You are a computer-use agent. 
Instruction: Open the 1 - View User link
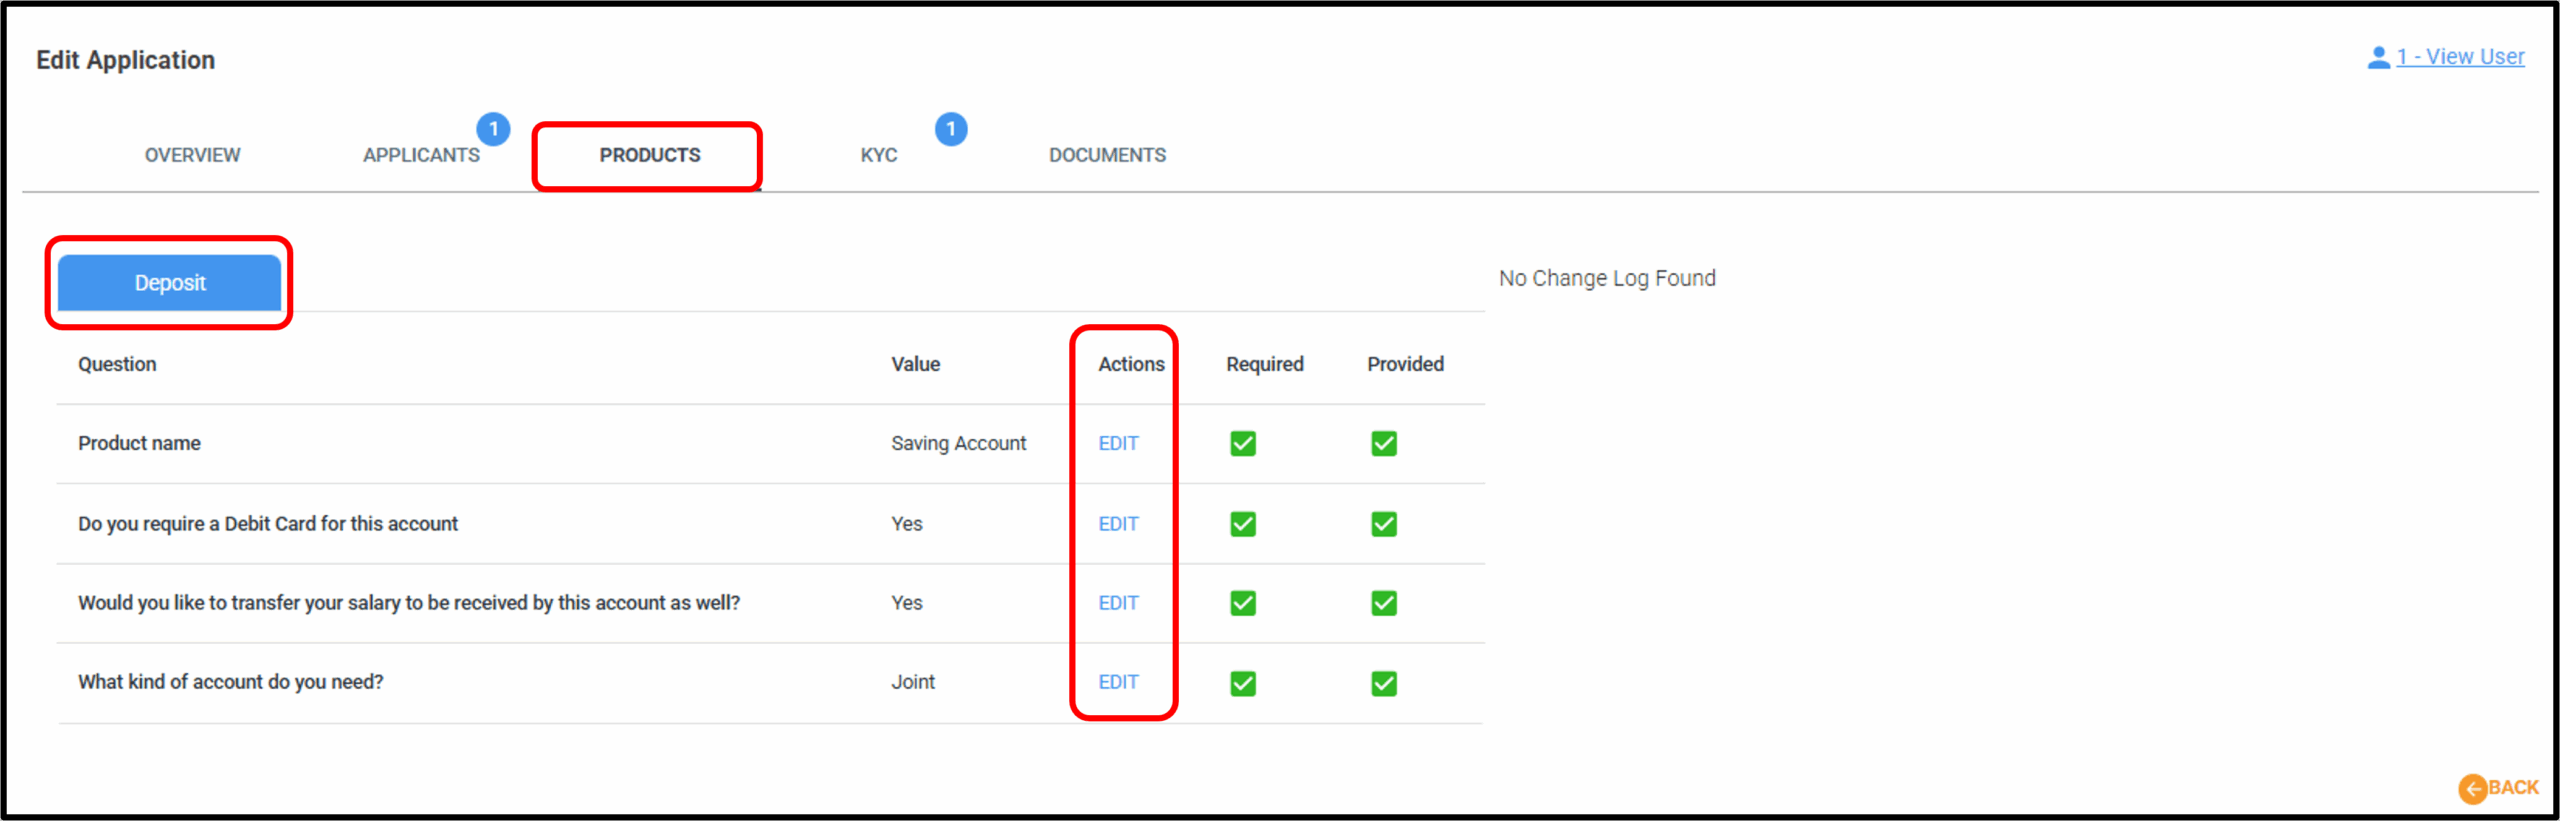pyautogui.click(x=2460, y=57)
